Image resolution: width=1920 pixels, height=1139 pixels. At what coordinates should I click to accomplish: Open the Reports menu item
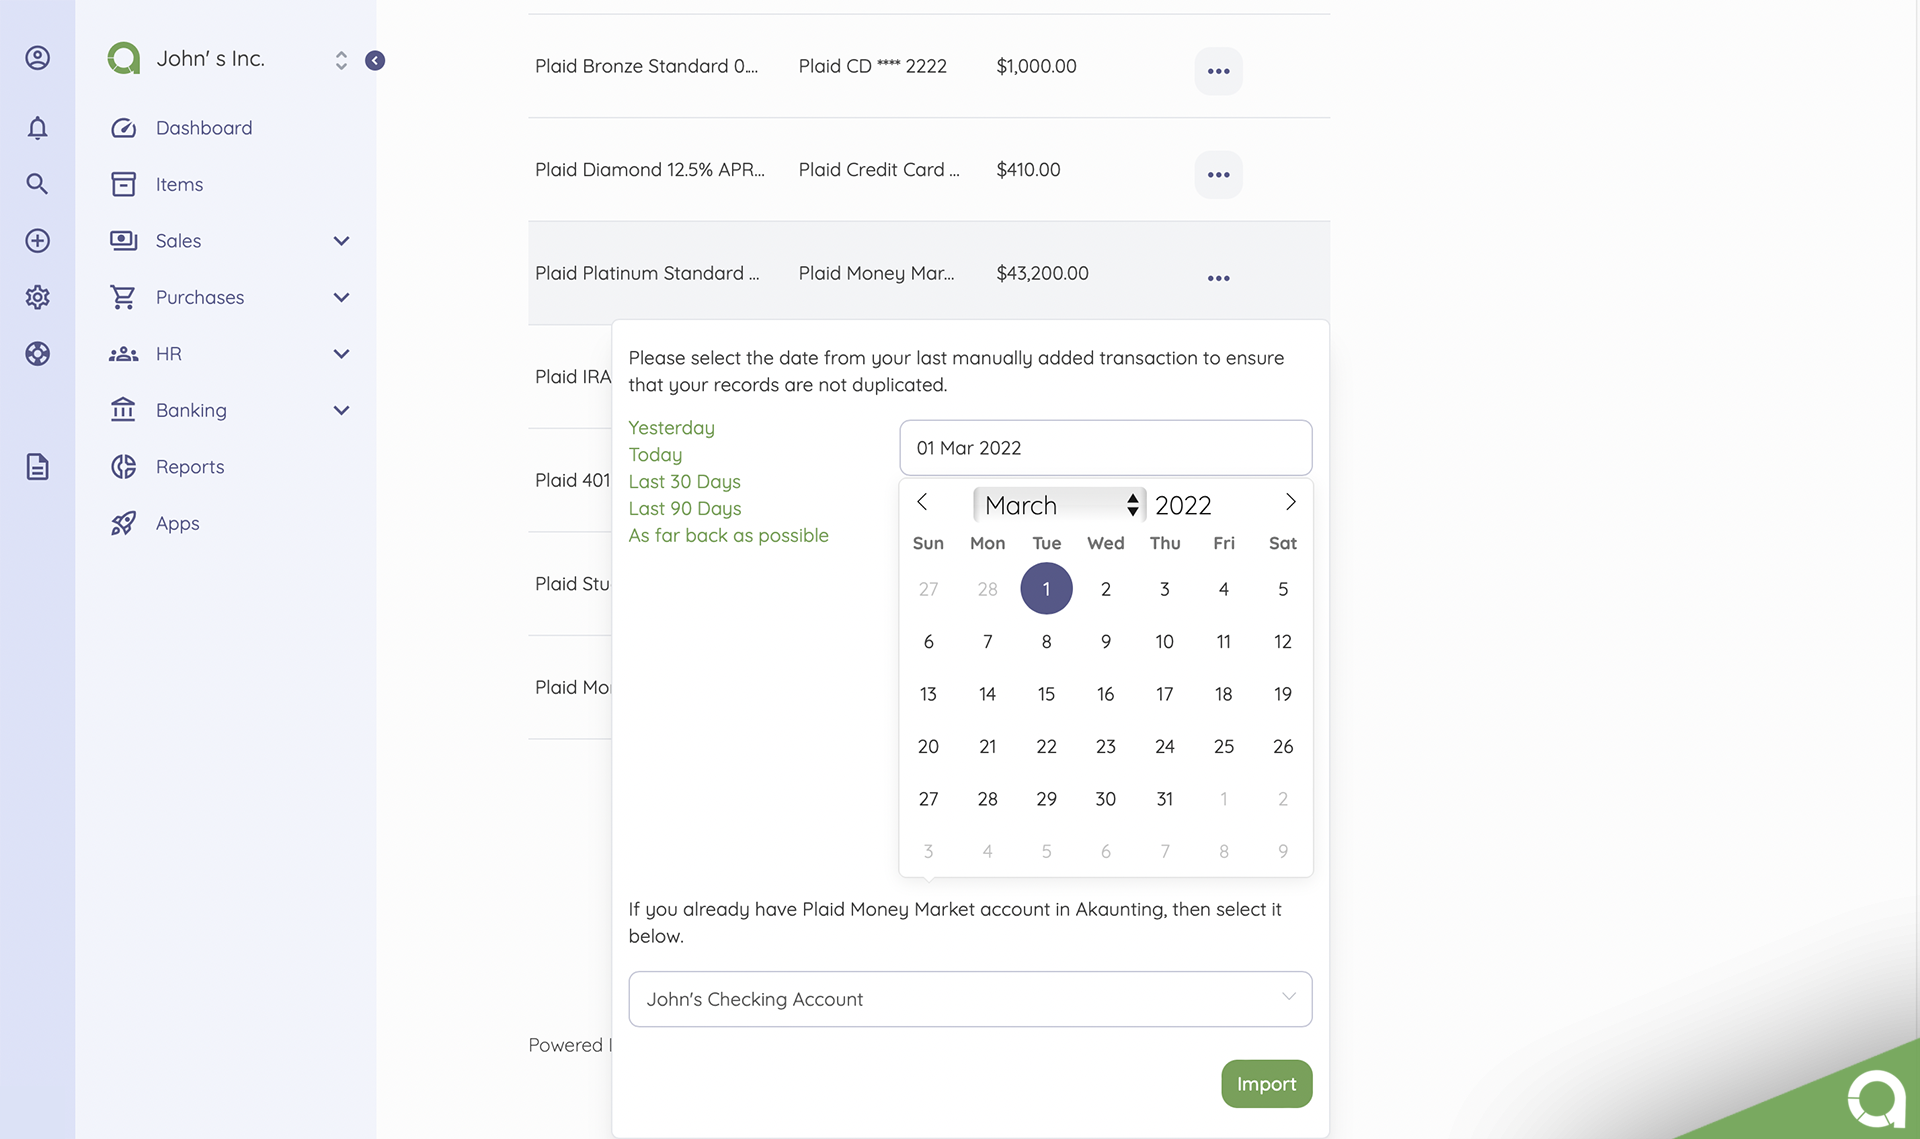[x=190, y=467]
